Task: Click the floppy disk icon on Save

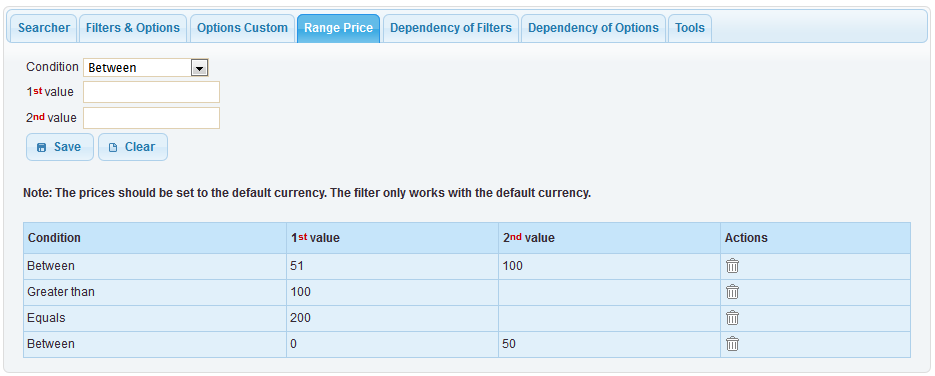Action: tap(42, 147)
